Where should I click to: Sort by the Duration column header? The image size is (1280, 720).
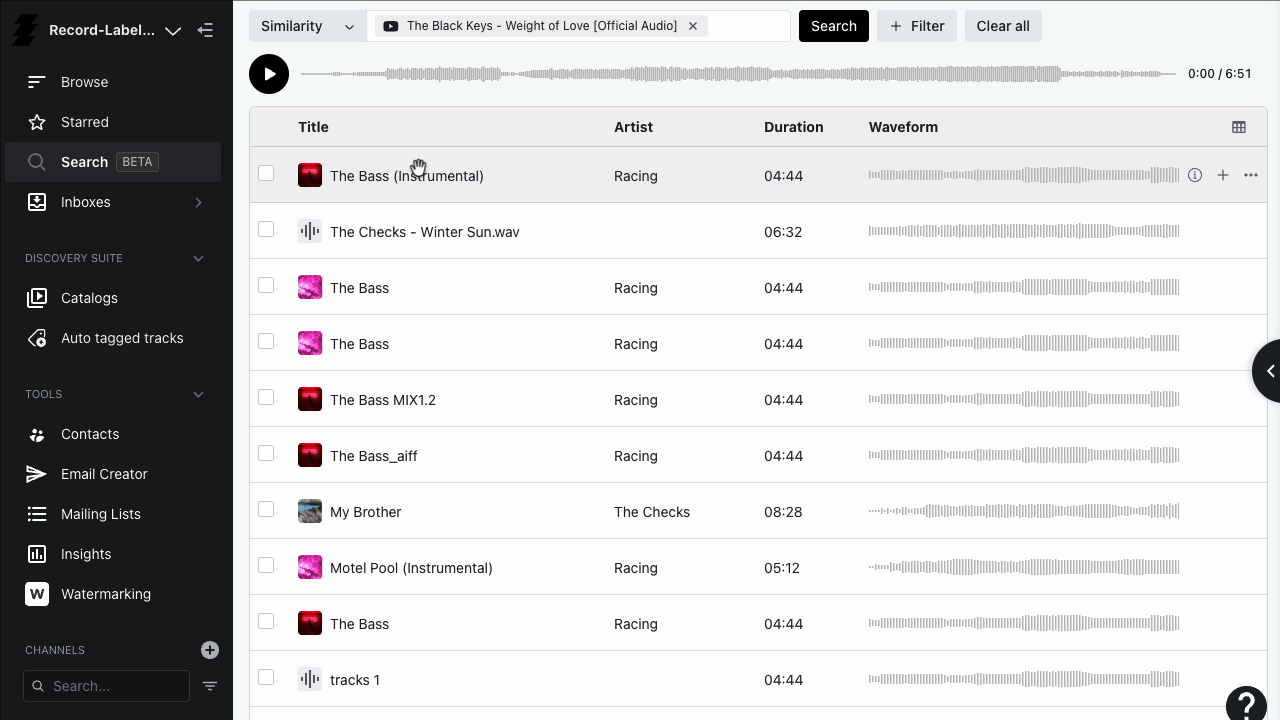(794, 127)
